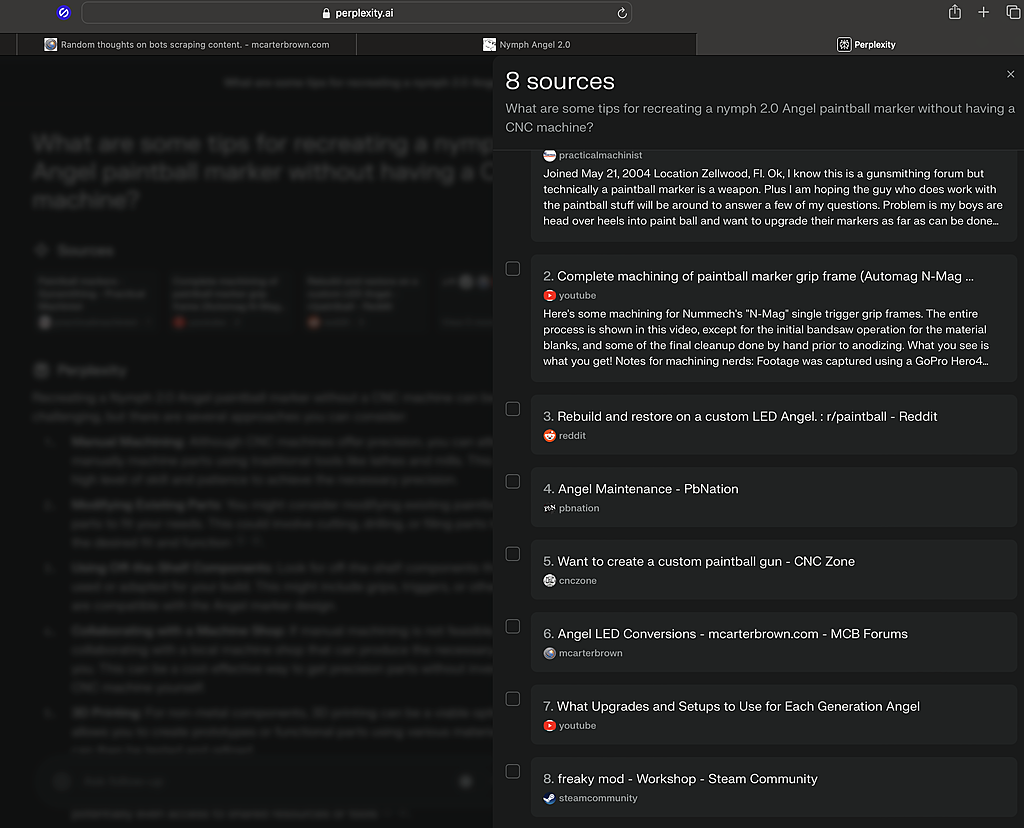Viewport: 1024px width, 828px height.
Task: Check the box for Rebuild and restore source
Action: click(513, 409)
